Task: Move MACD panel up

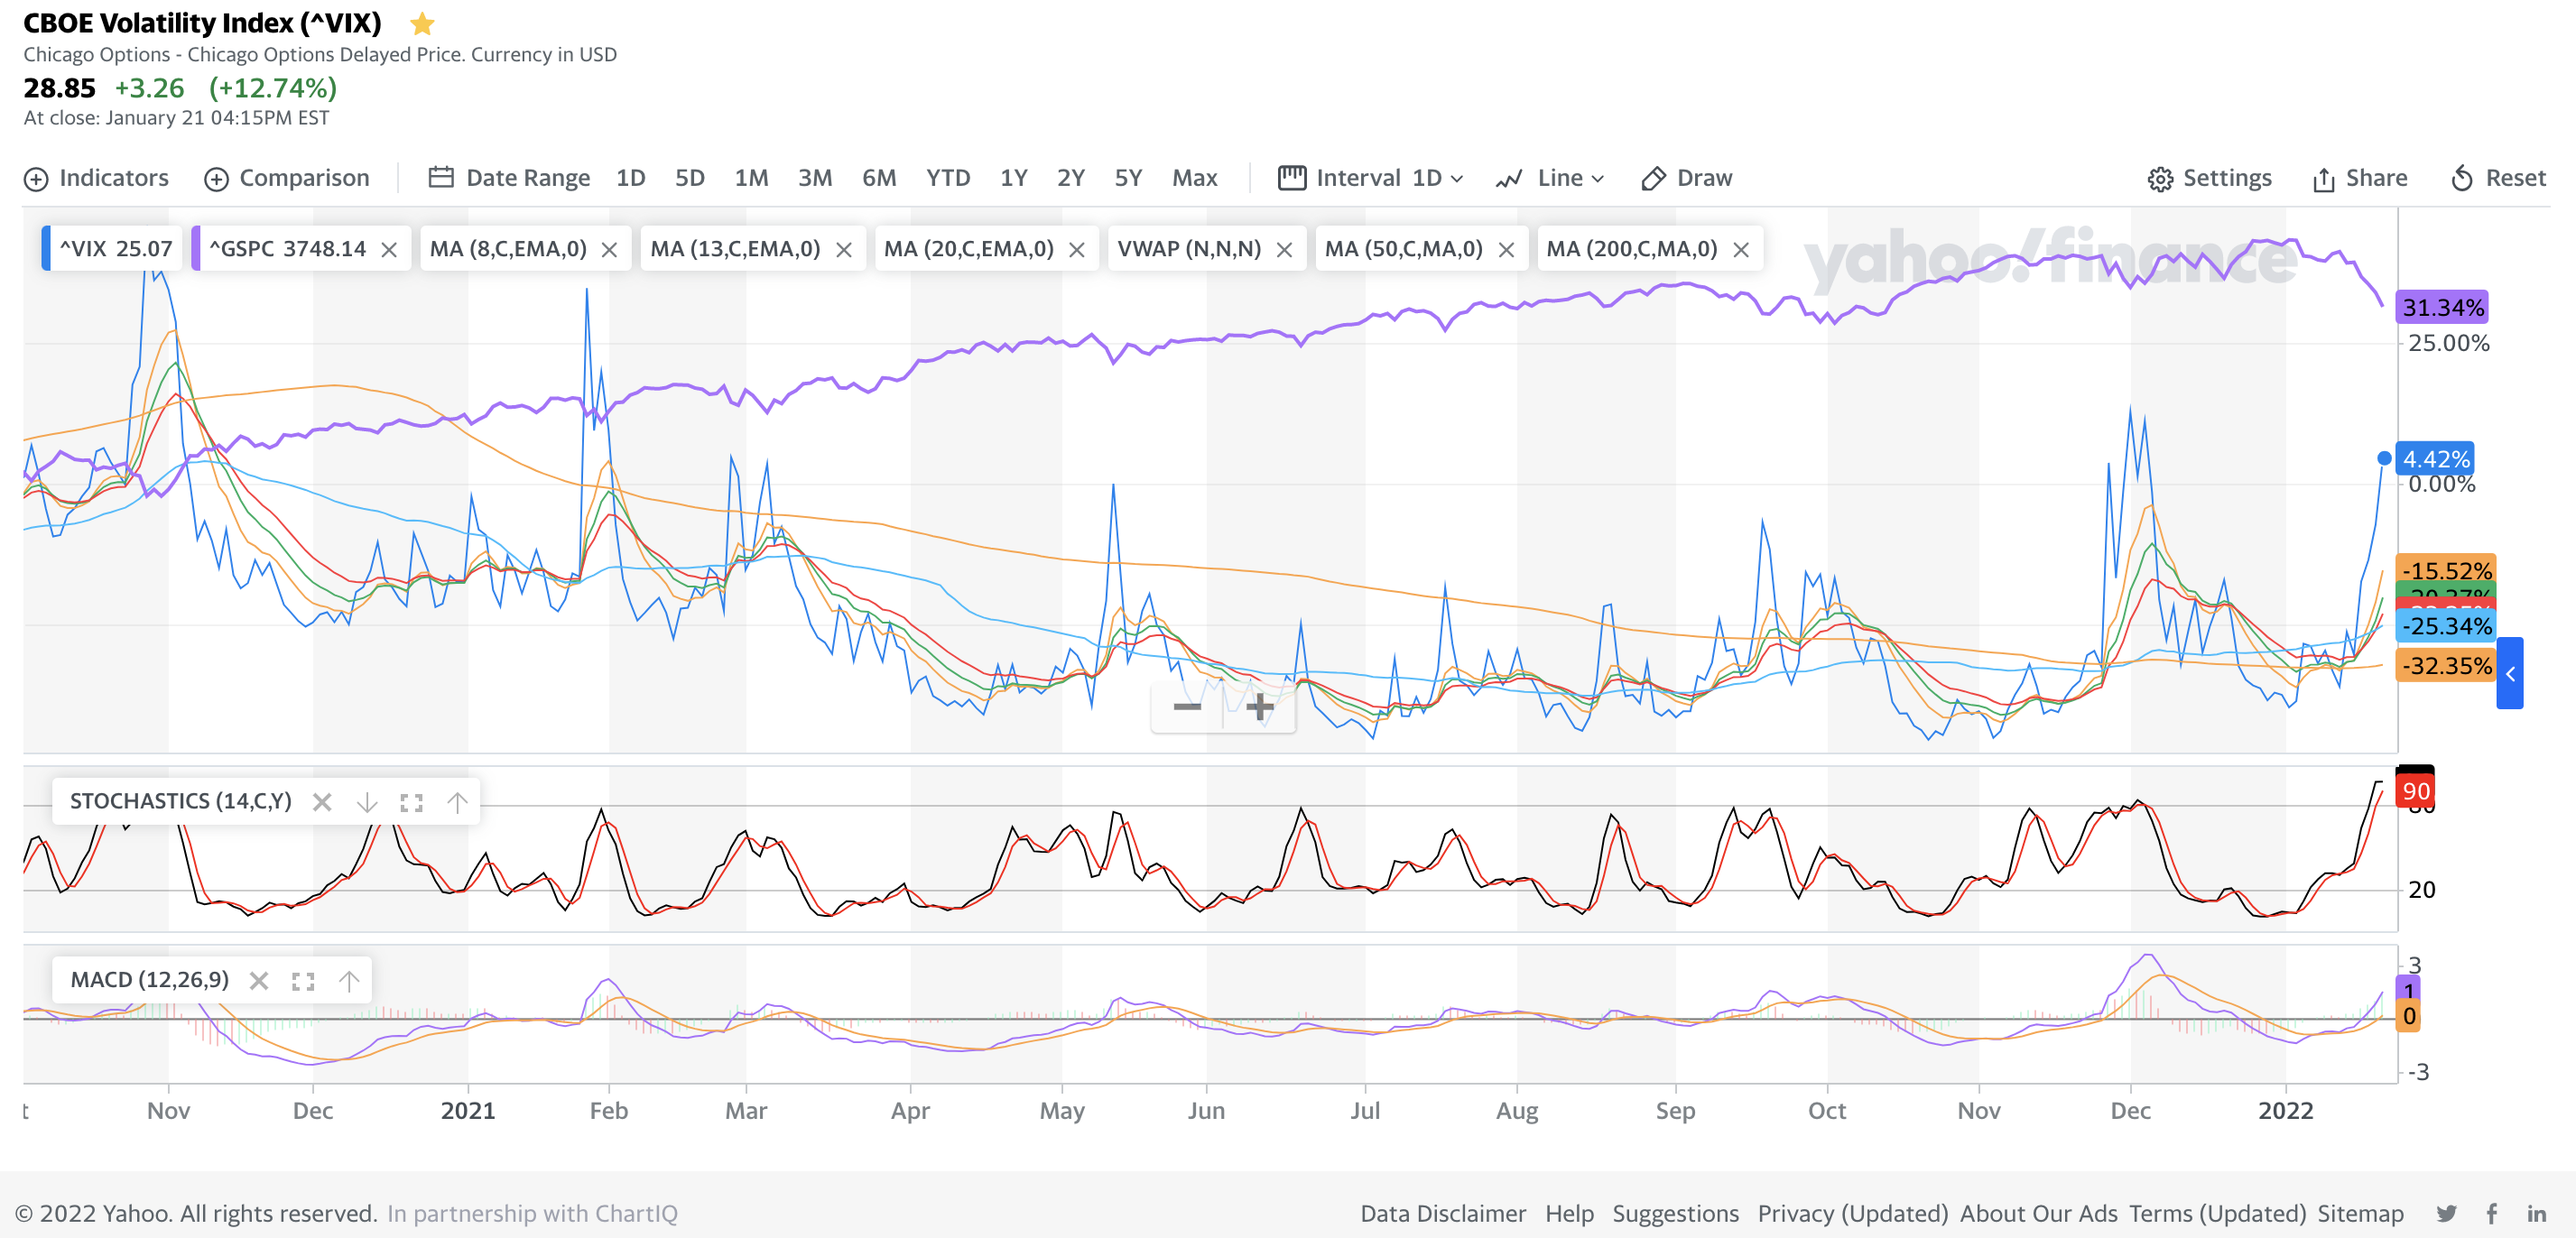Action: click(x=348, y=980)
